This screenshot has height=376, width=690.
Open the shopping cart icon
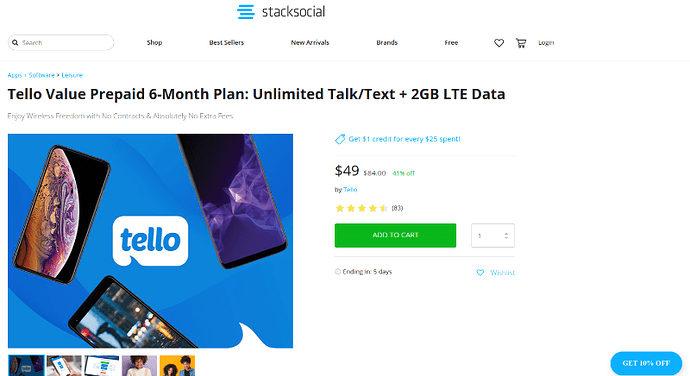521,43
